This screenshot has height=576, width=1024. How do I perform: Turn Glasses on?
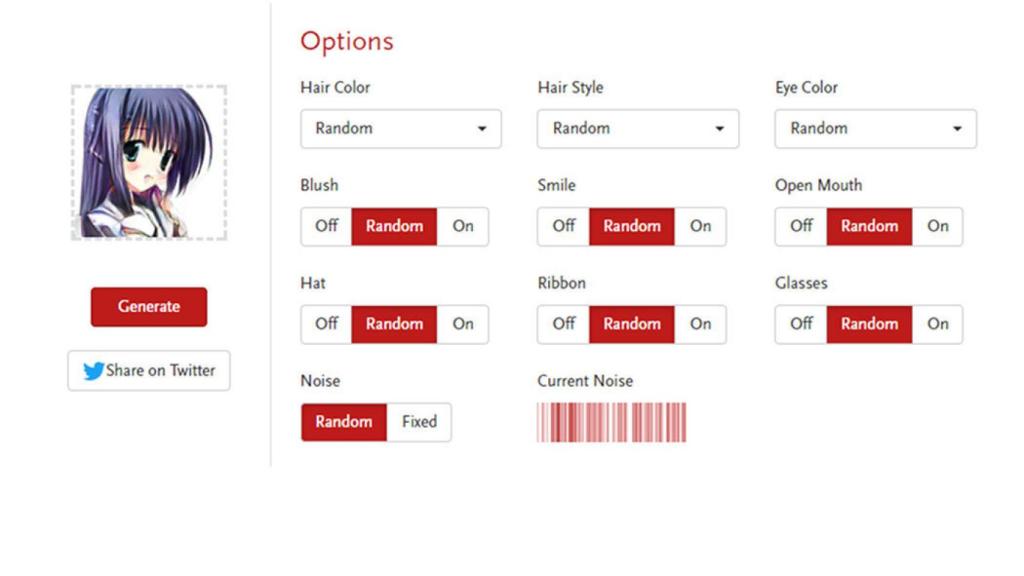click(937, 324)
